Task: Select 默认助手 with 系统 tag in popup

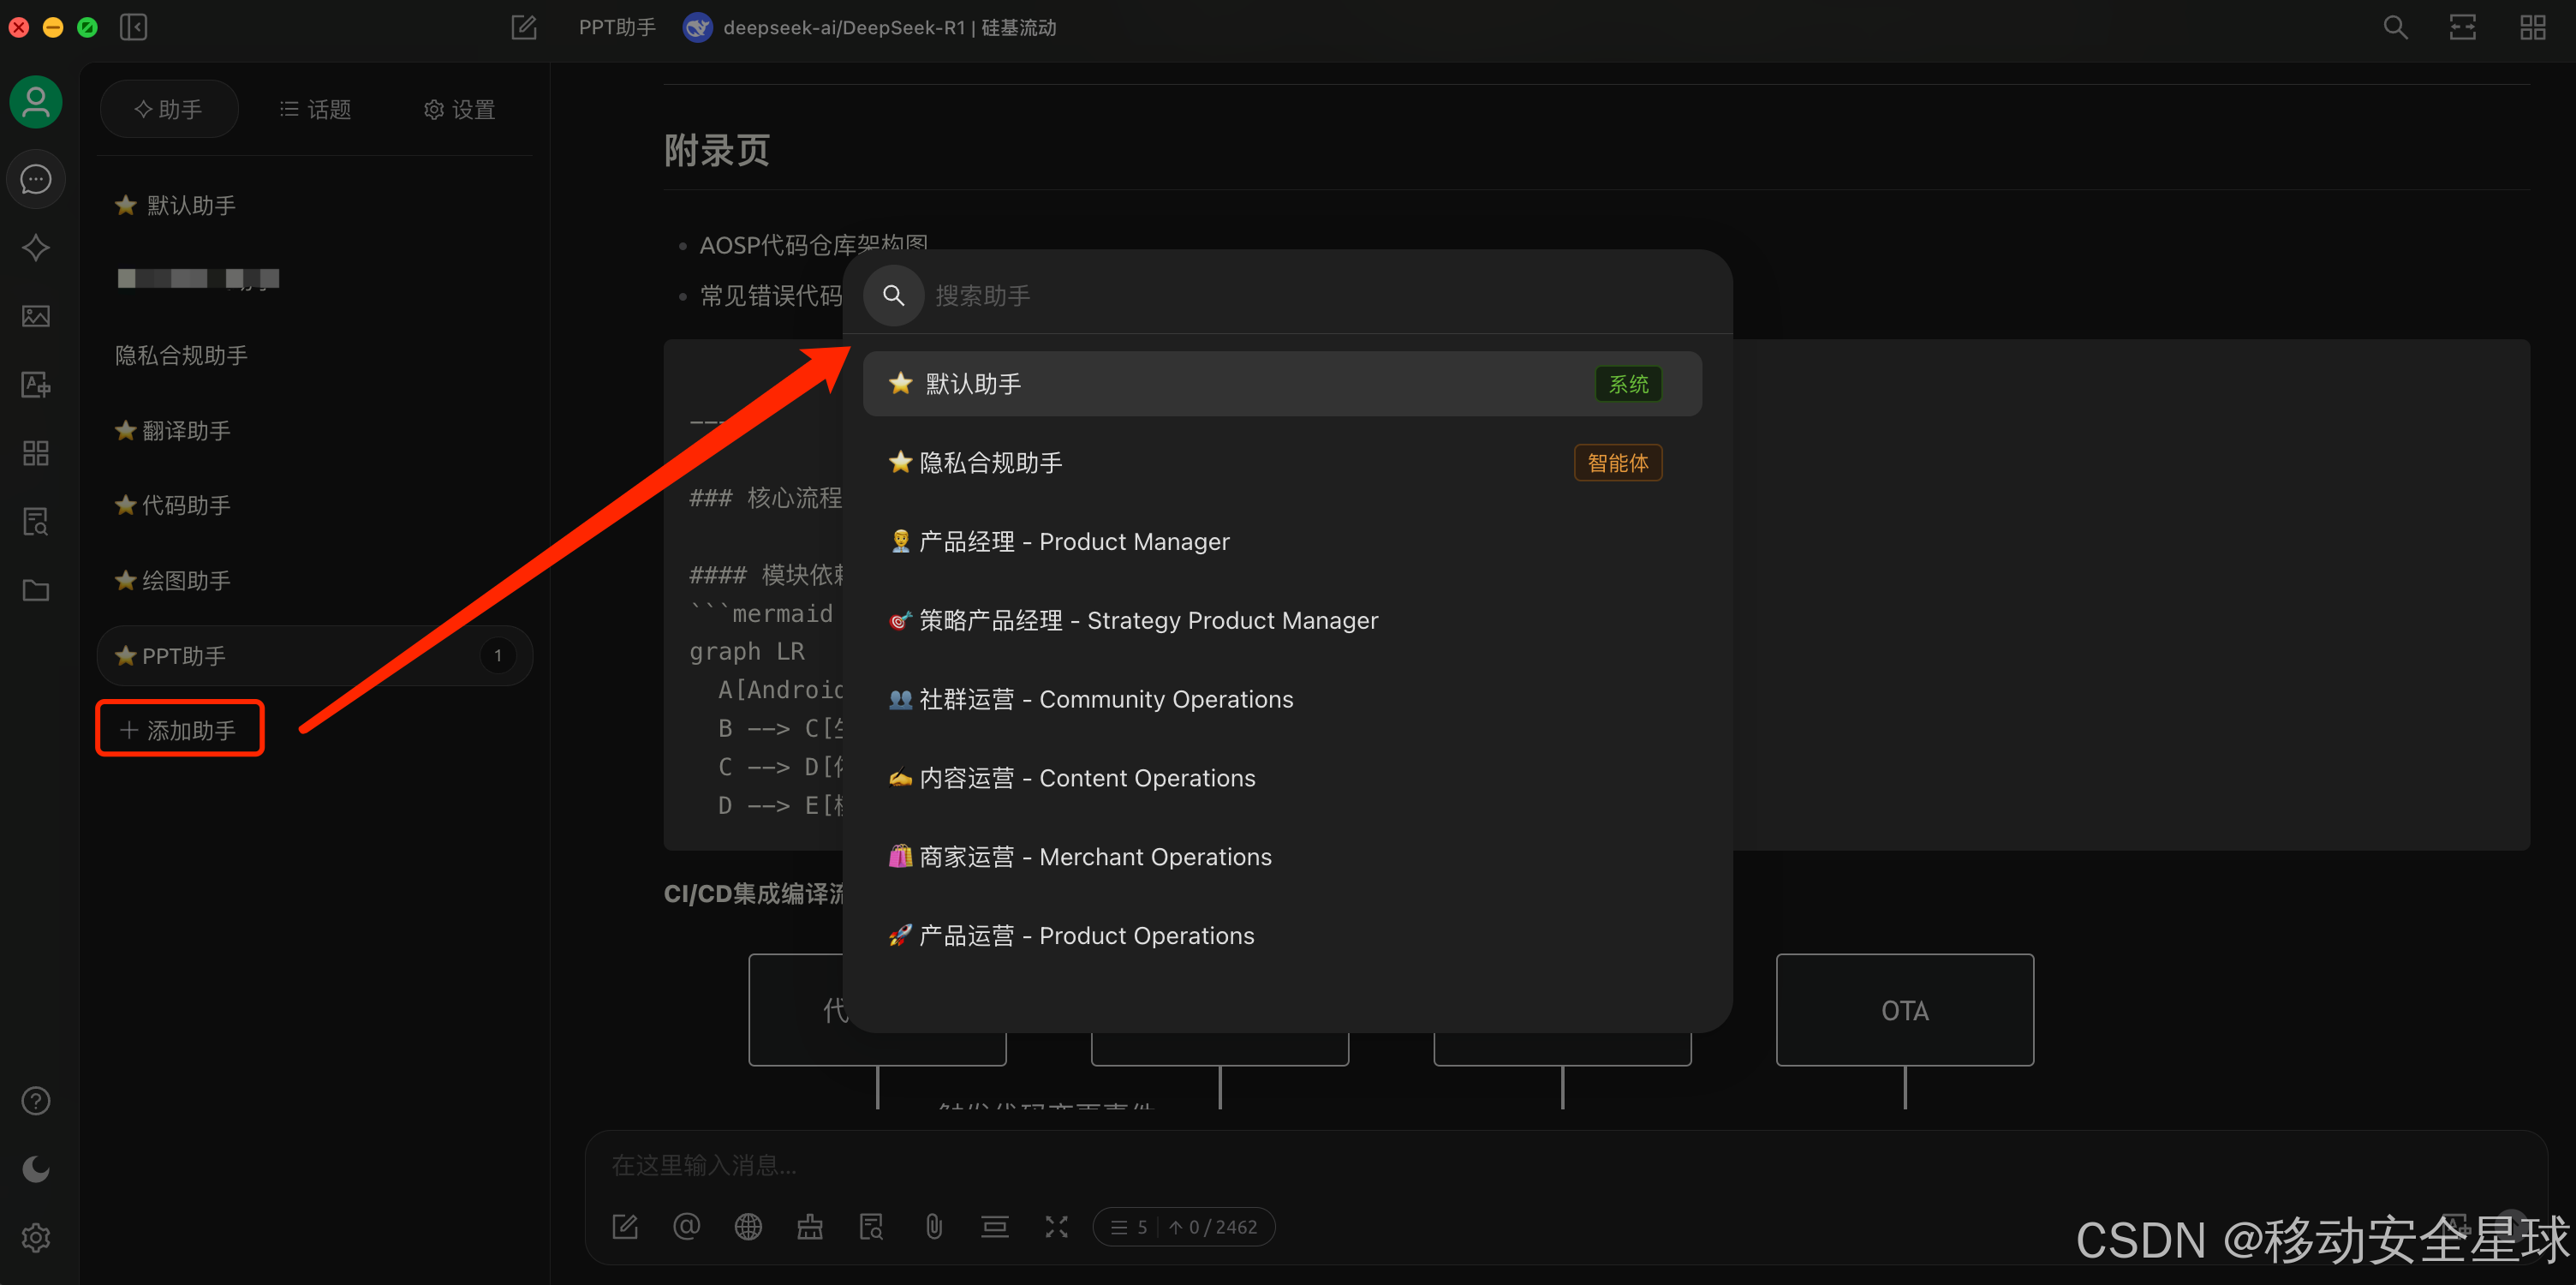Action: [x=1282, y=384]
